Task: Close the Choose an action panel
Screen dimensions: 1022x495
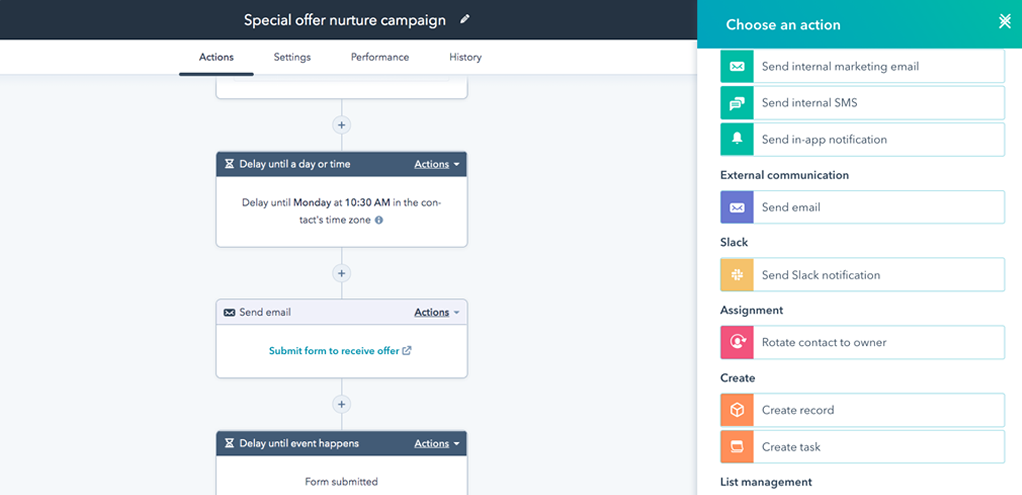Action: tap(1005, 22)
